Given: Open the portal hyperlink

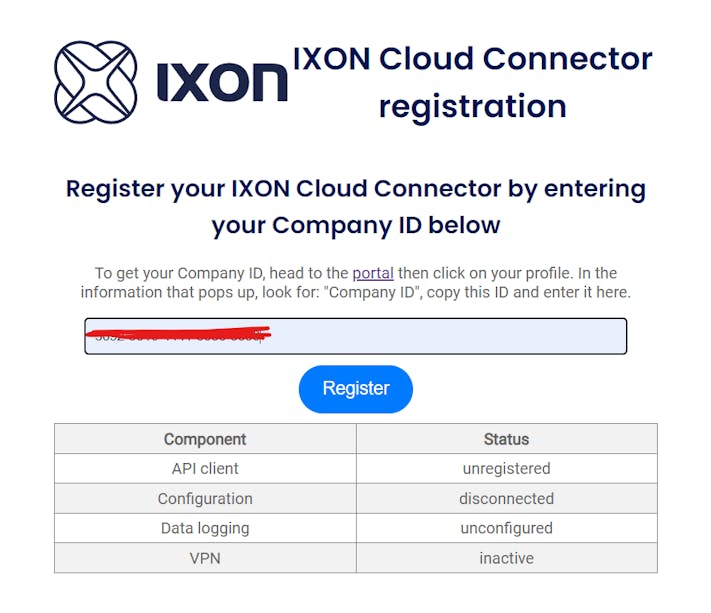Looking at the screenshot, I should [x=373, y=273].
